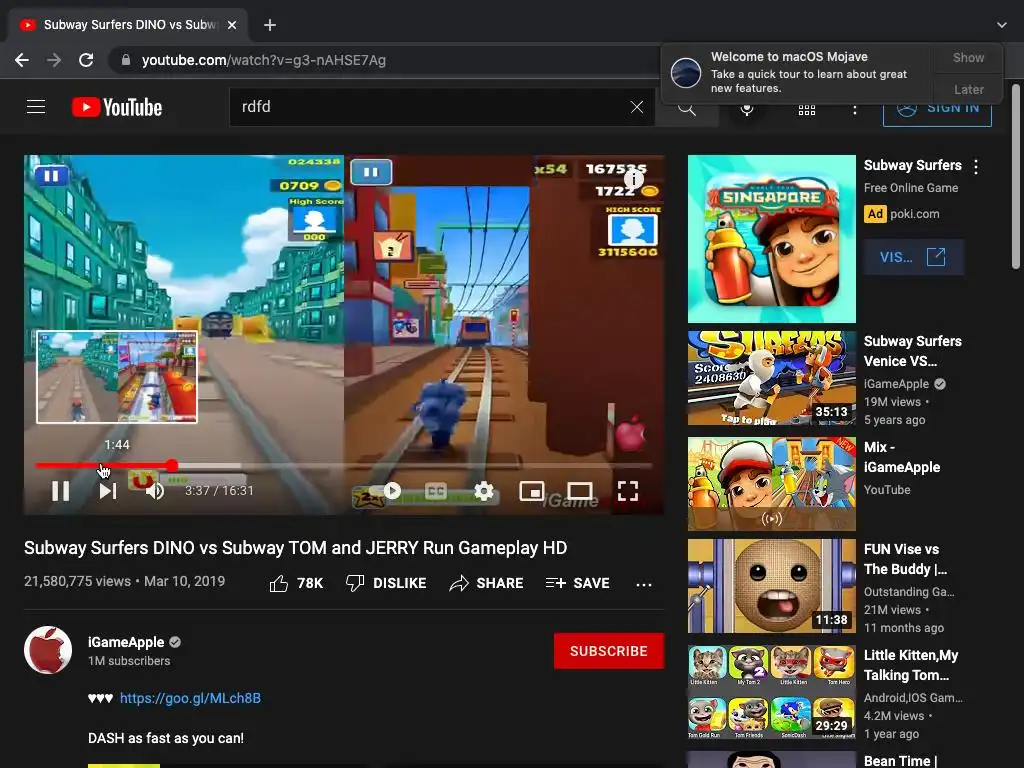Click the address bar URL

pyautogui.click(x=264, y=60)
